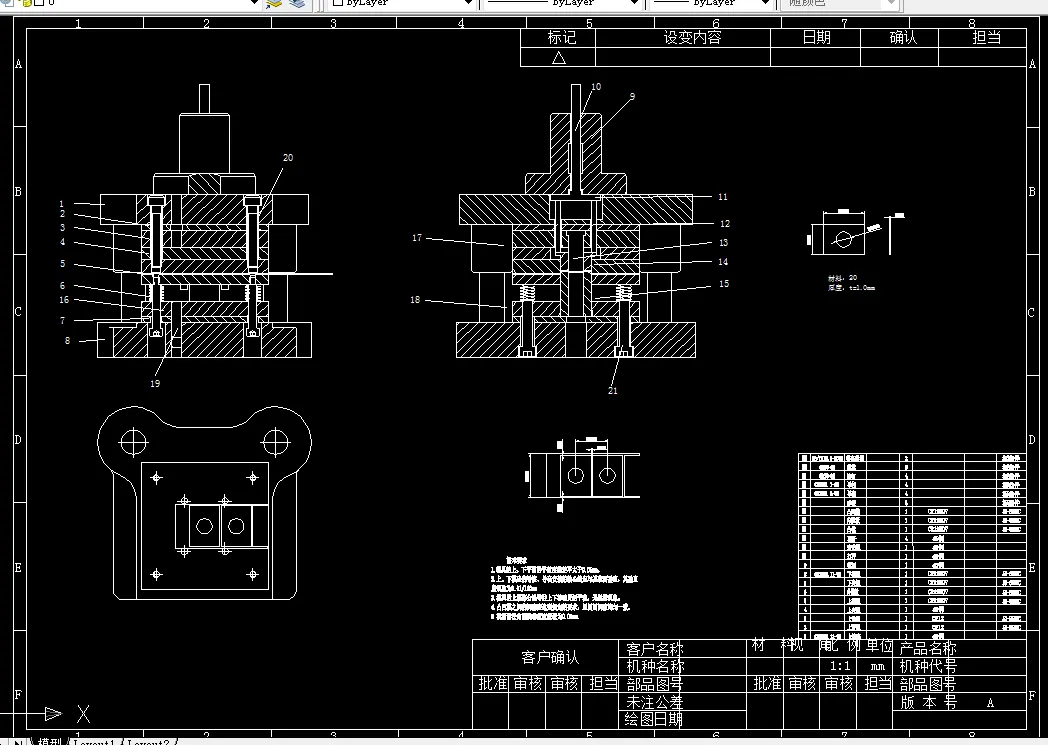Click the 产品名称 label
This screenshot has width=1048, height=745.
point(928,648)
